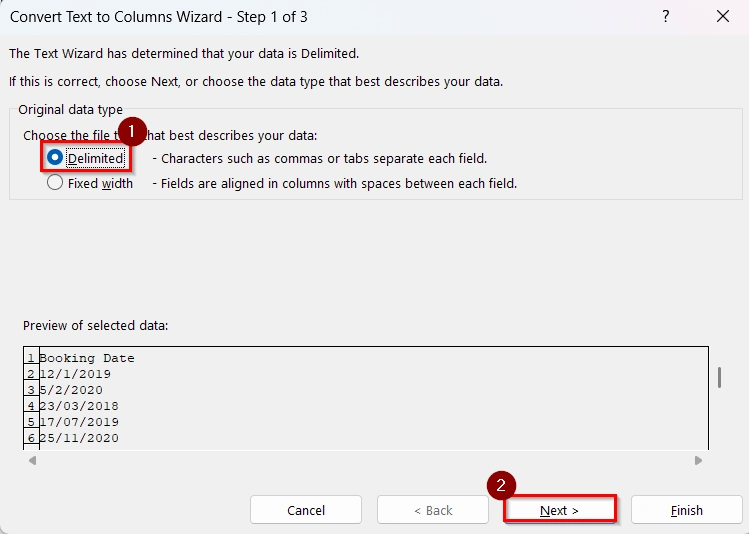Click the Finish button
749x534 pixels.
pos(686,510)
